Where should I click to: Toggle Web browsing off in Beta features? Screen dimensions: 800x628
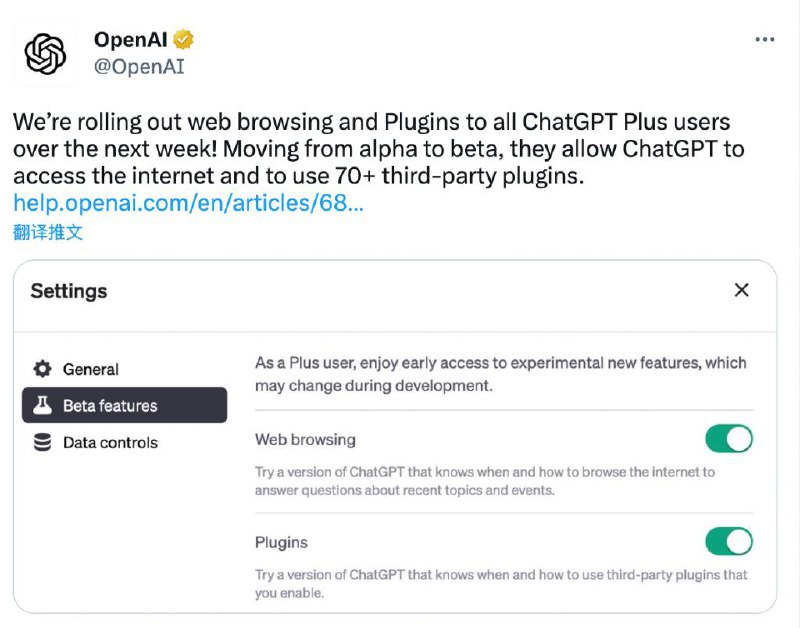(x=729, y=438)
